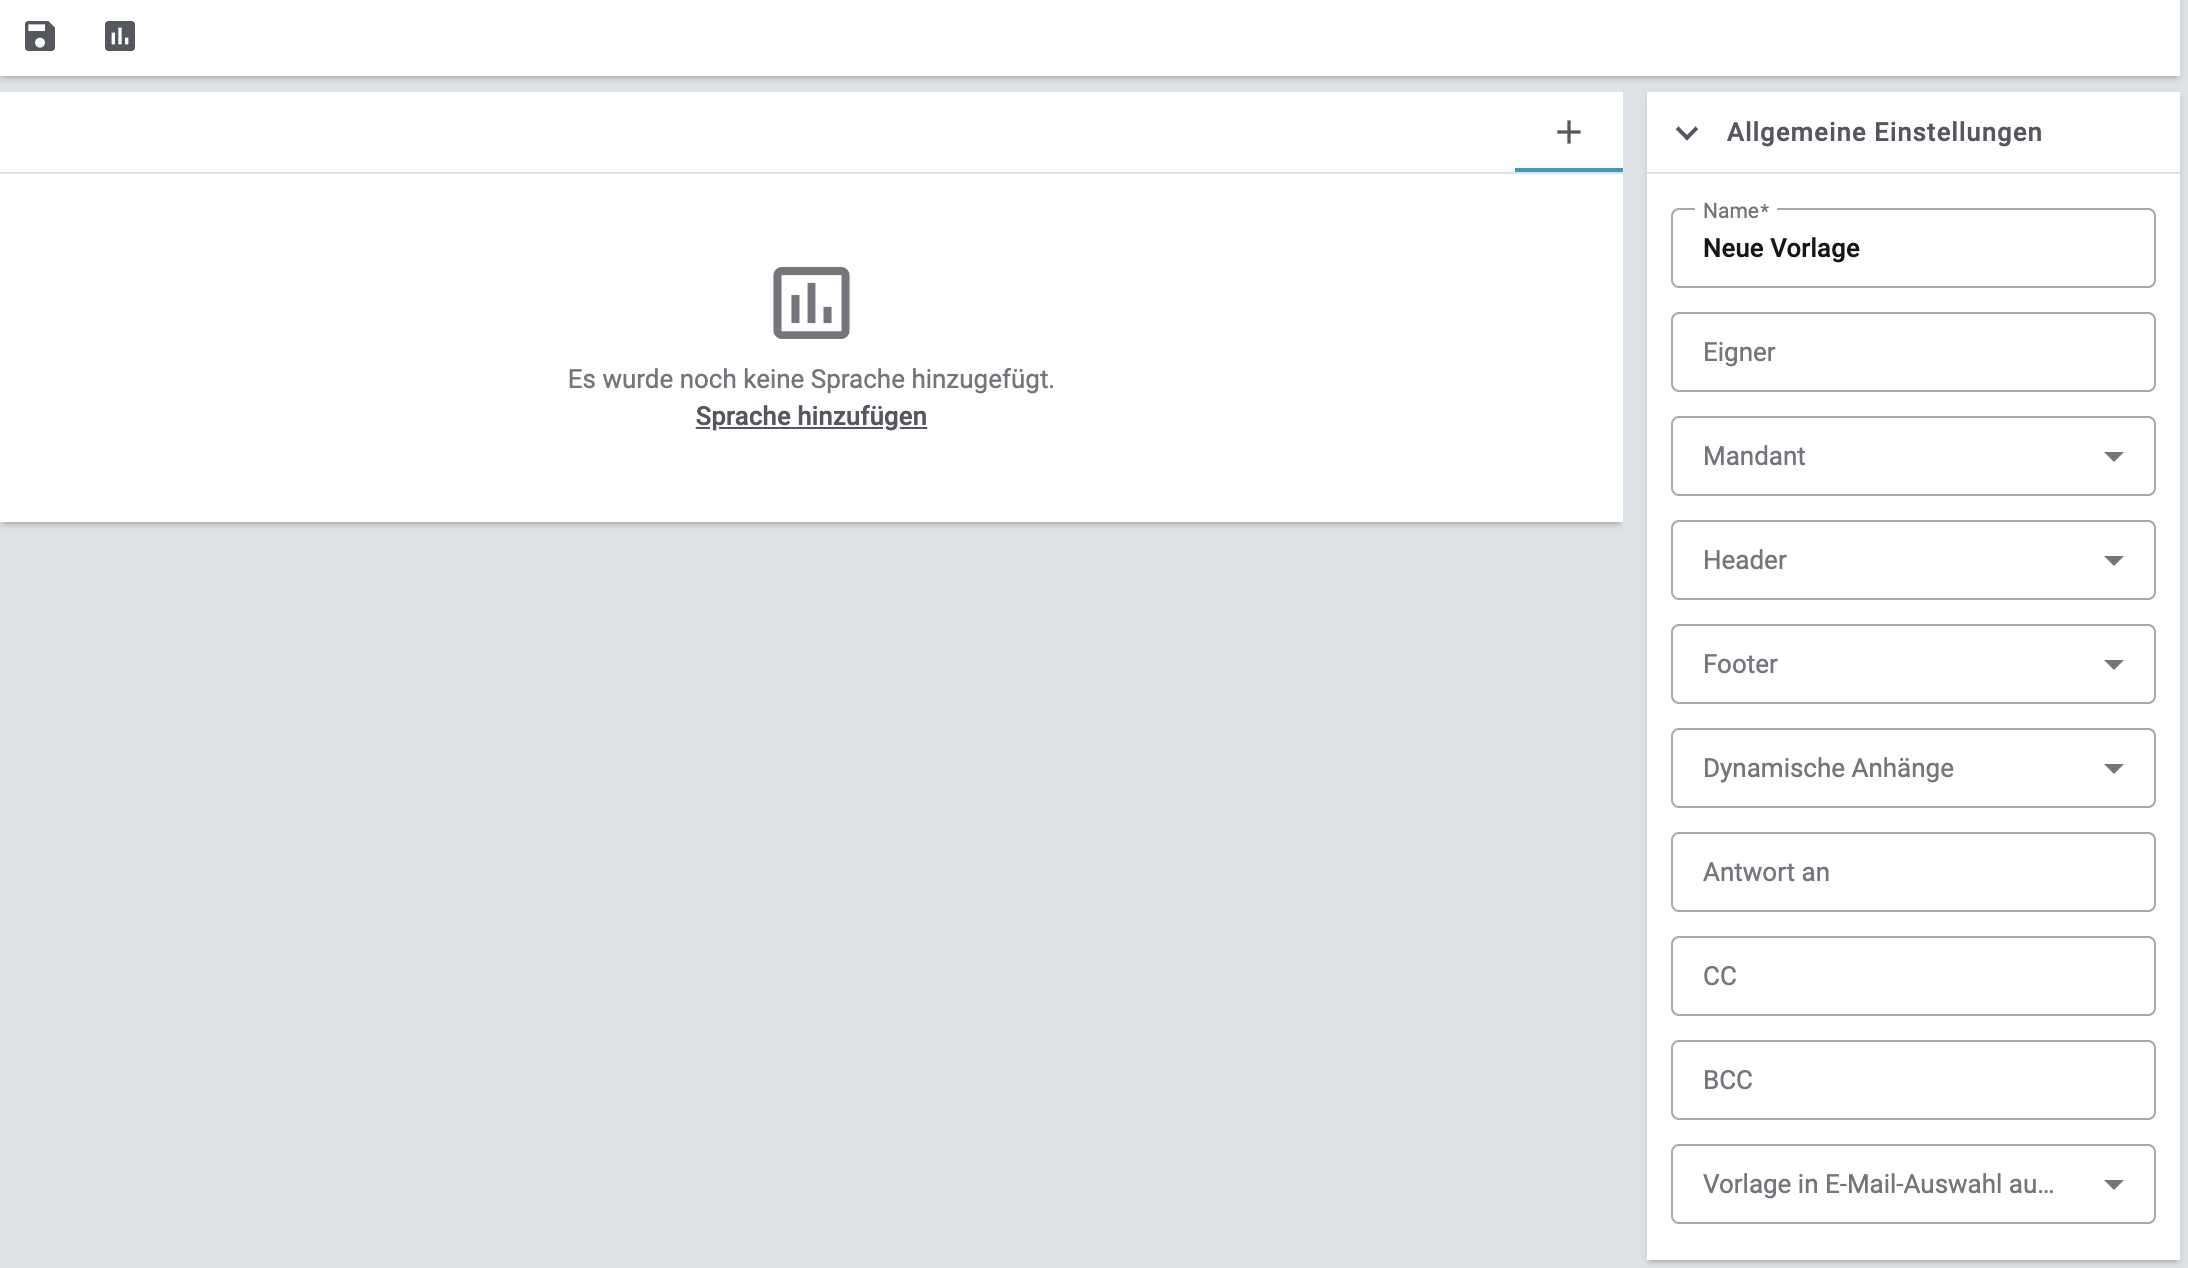This screenshot has width=2188, height=1268.
Task: Open the Dynamische Anhänge dropdown arrow
Action: (2113, 768)
